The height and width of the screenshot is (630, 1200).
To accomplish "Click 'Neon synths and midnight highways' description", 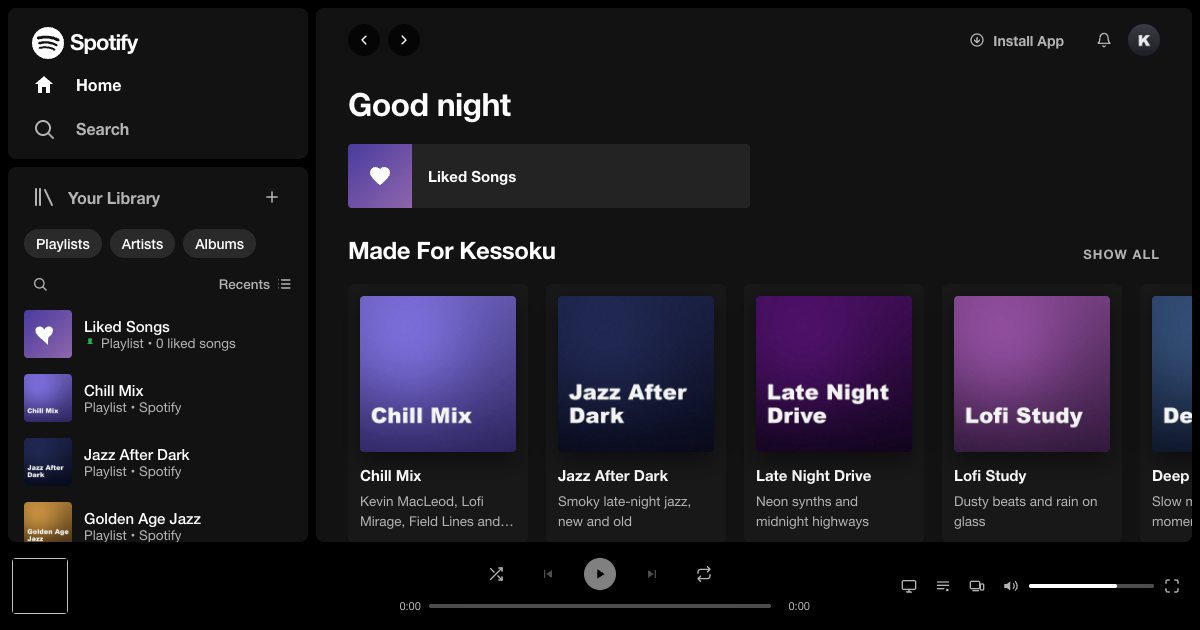I will (812, 511).
